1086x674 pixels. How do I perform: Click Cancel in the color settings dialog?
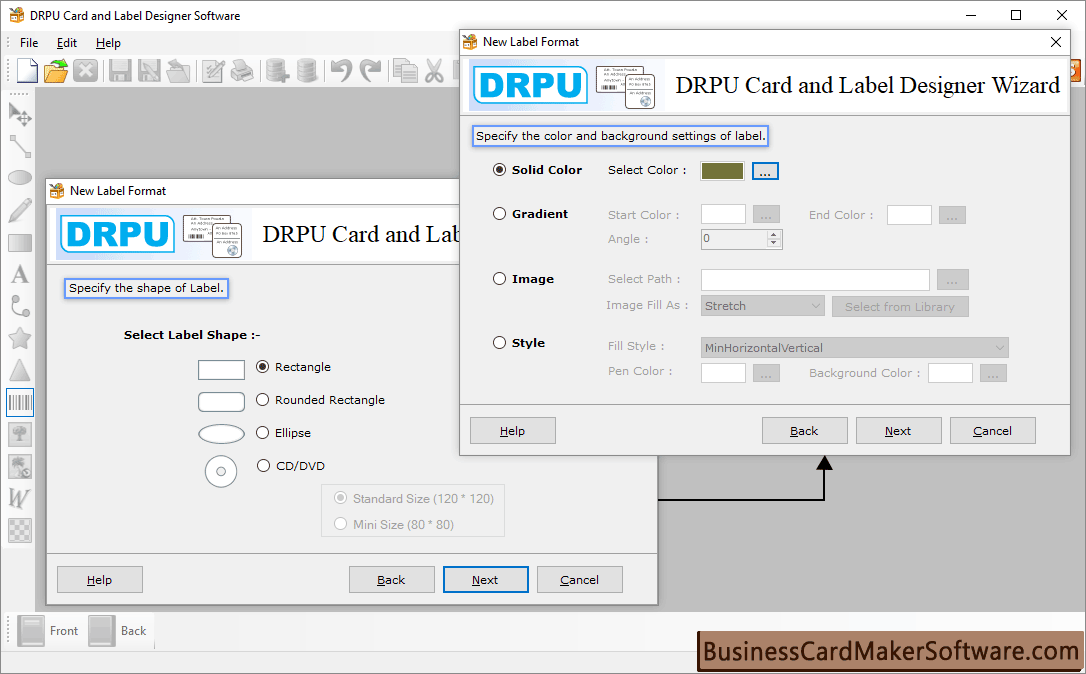(992, 431)
